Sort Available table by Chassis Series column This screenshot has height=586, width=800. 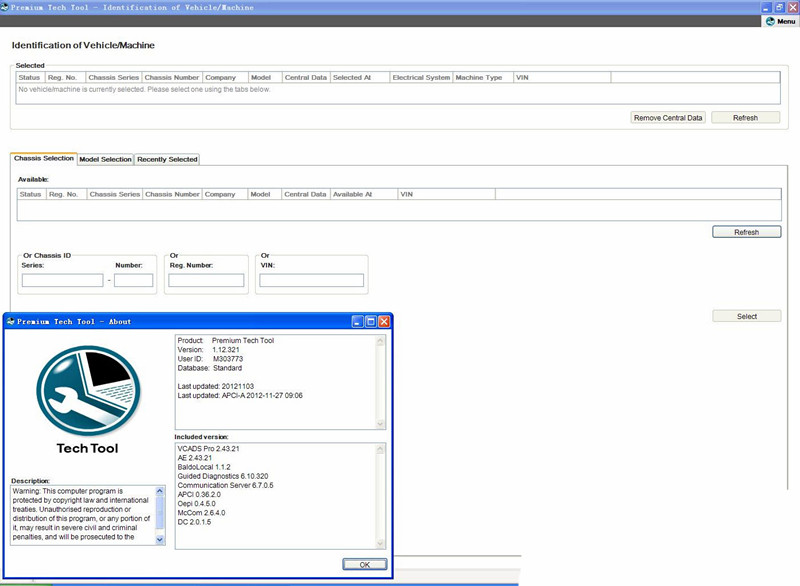coord(115,194)
